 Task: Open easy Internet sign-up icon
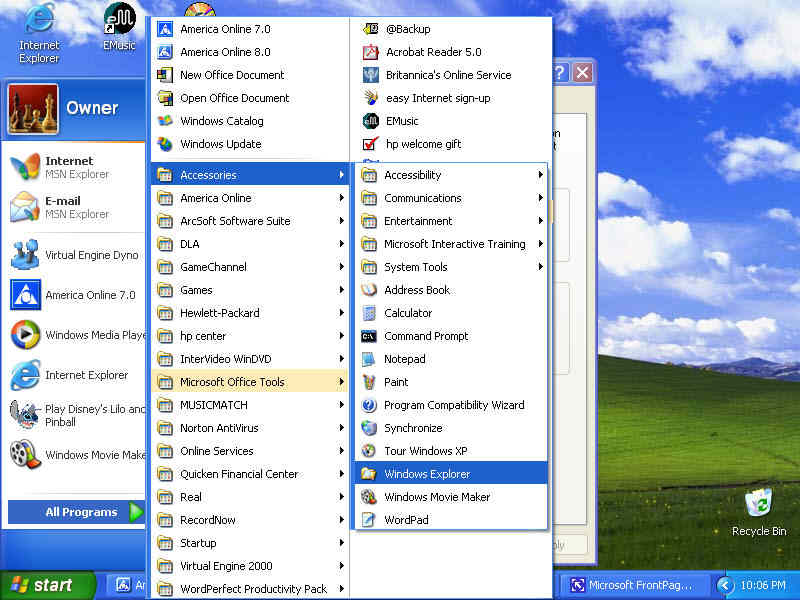point(370,98)
